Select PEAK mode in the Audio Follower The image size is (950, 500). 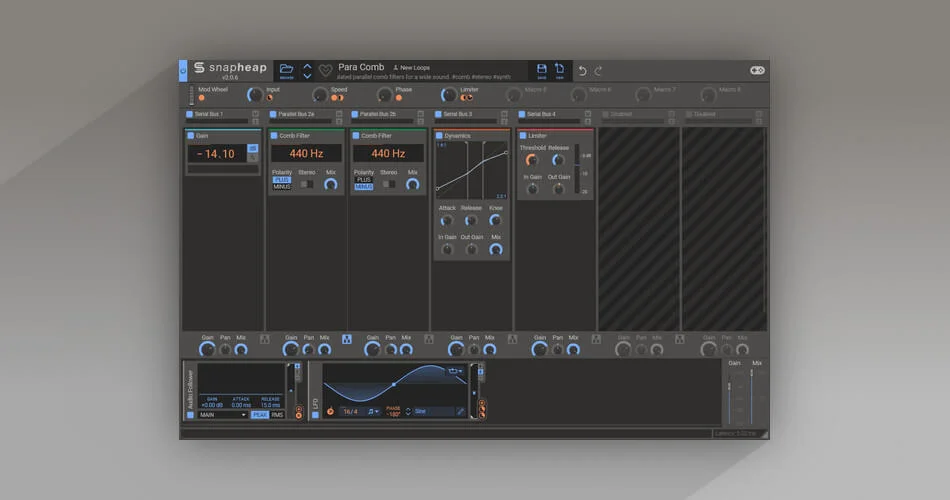tap(259, 415)
